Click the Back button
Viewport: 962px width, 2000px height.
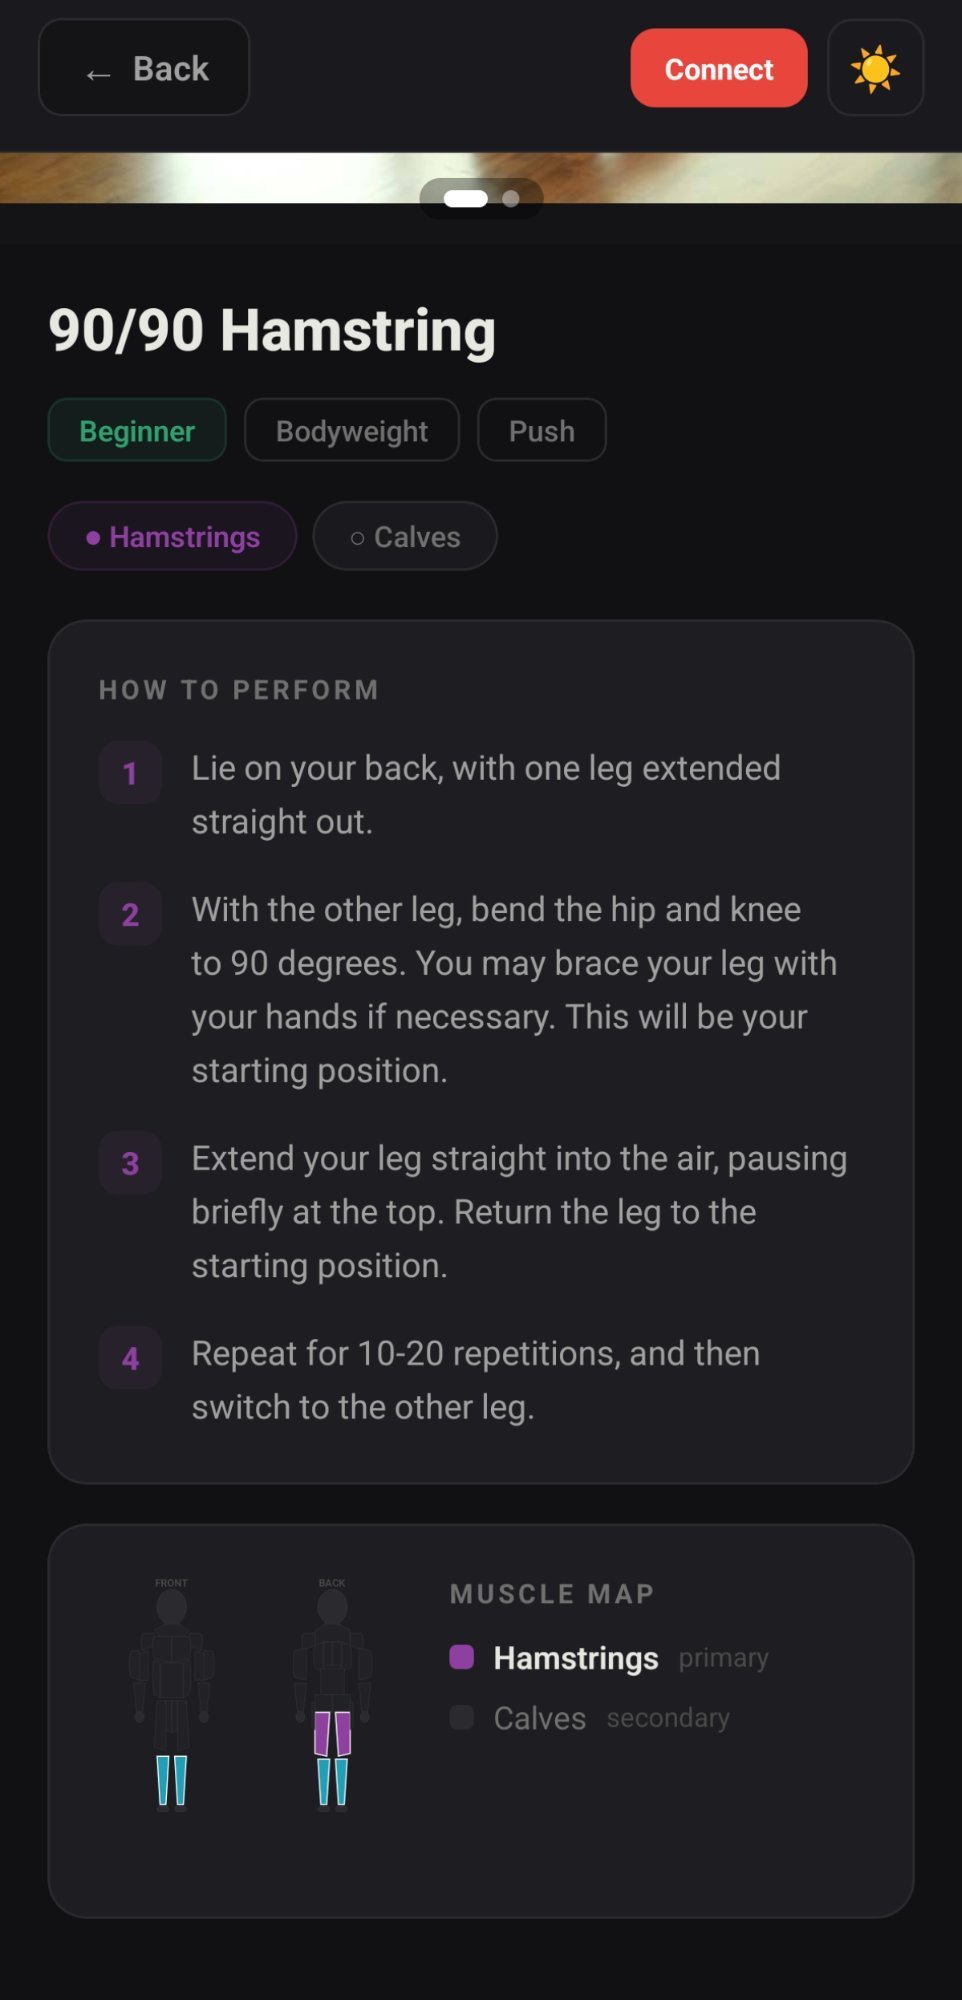pos(143,68)
